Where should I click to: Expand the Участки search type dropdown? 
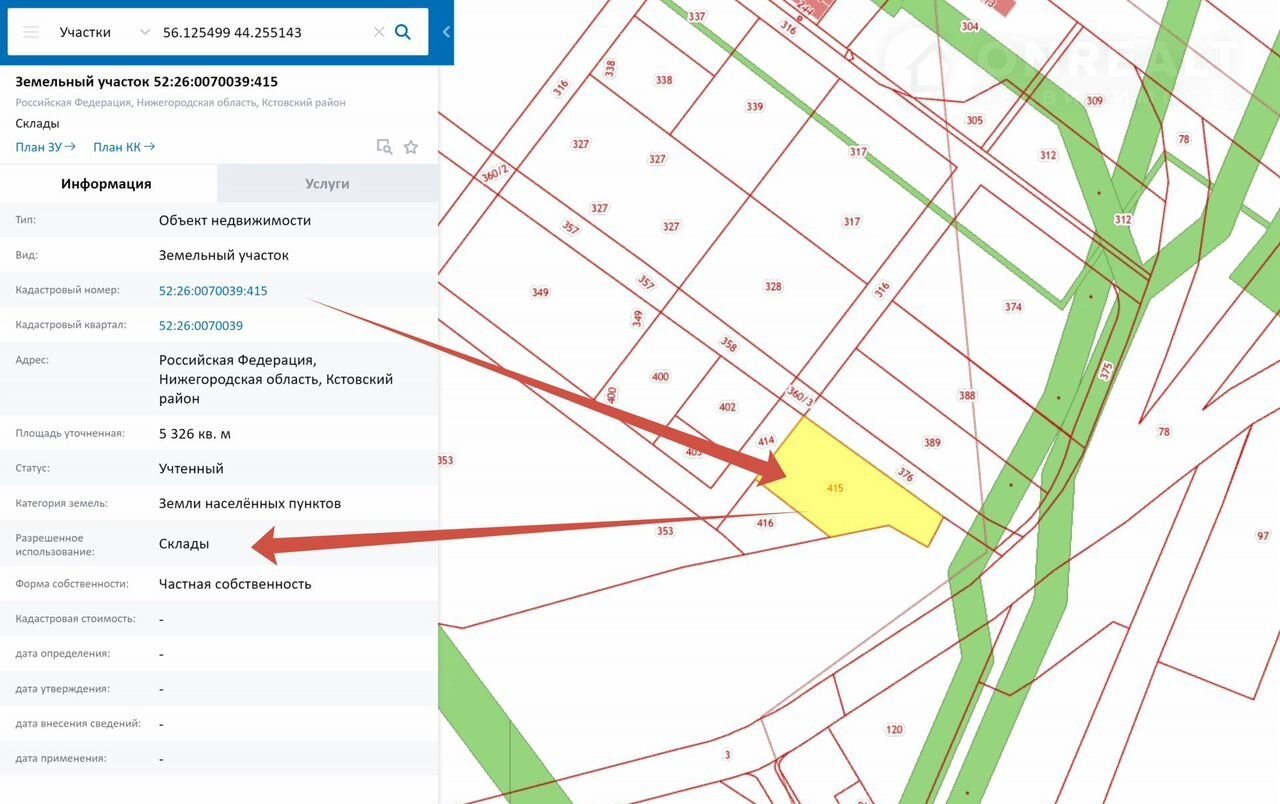(145, 32)
